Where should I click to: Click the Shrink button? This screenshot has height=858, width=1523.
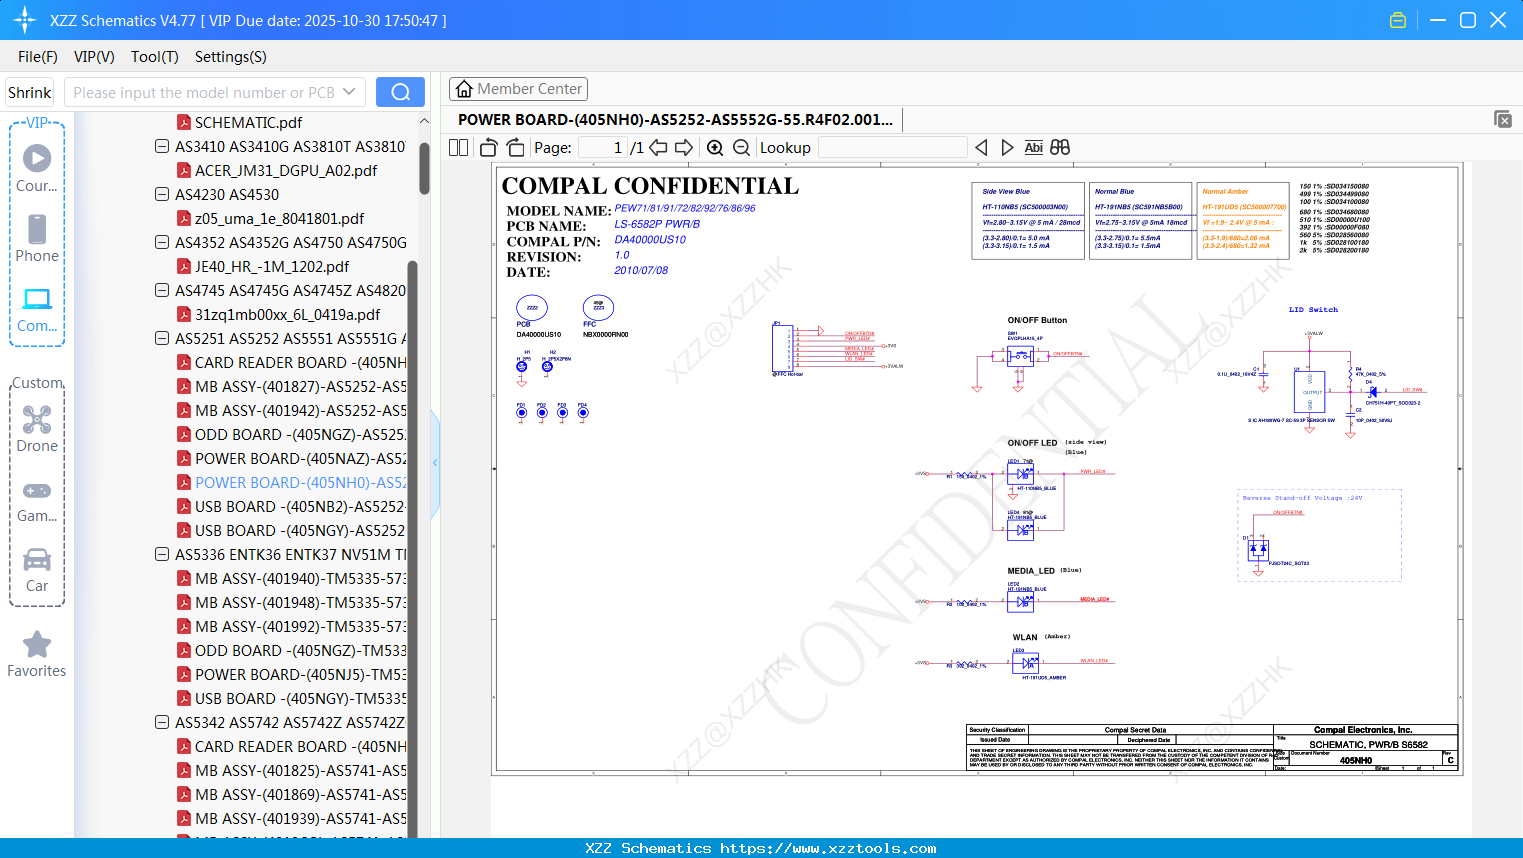pos(29,92)
